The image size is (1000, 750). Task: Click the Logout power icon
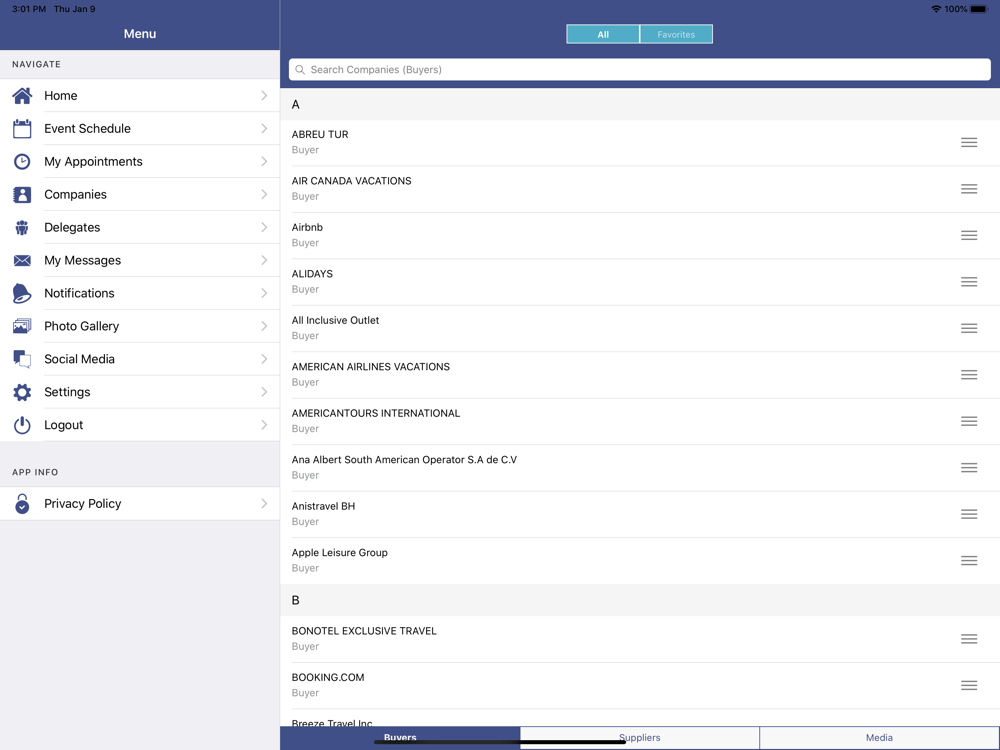(22, 425)
